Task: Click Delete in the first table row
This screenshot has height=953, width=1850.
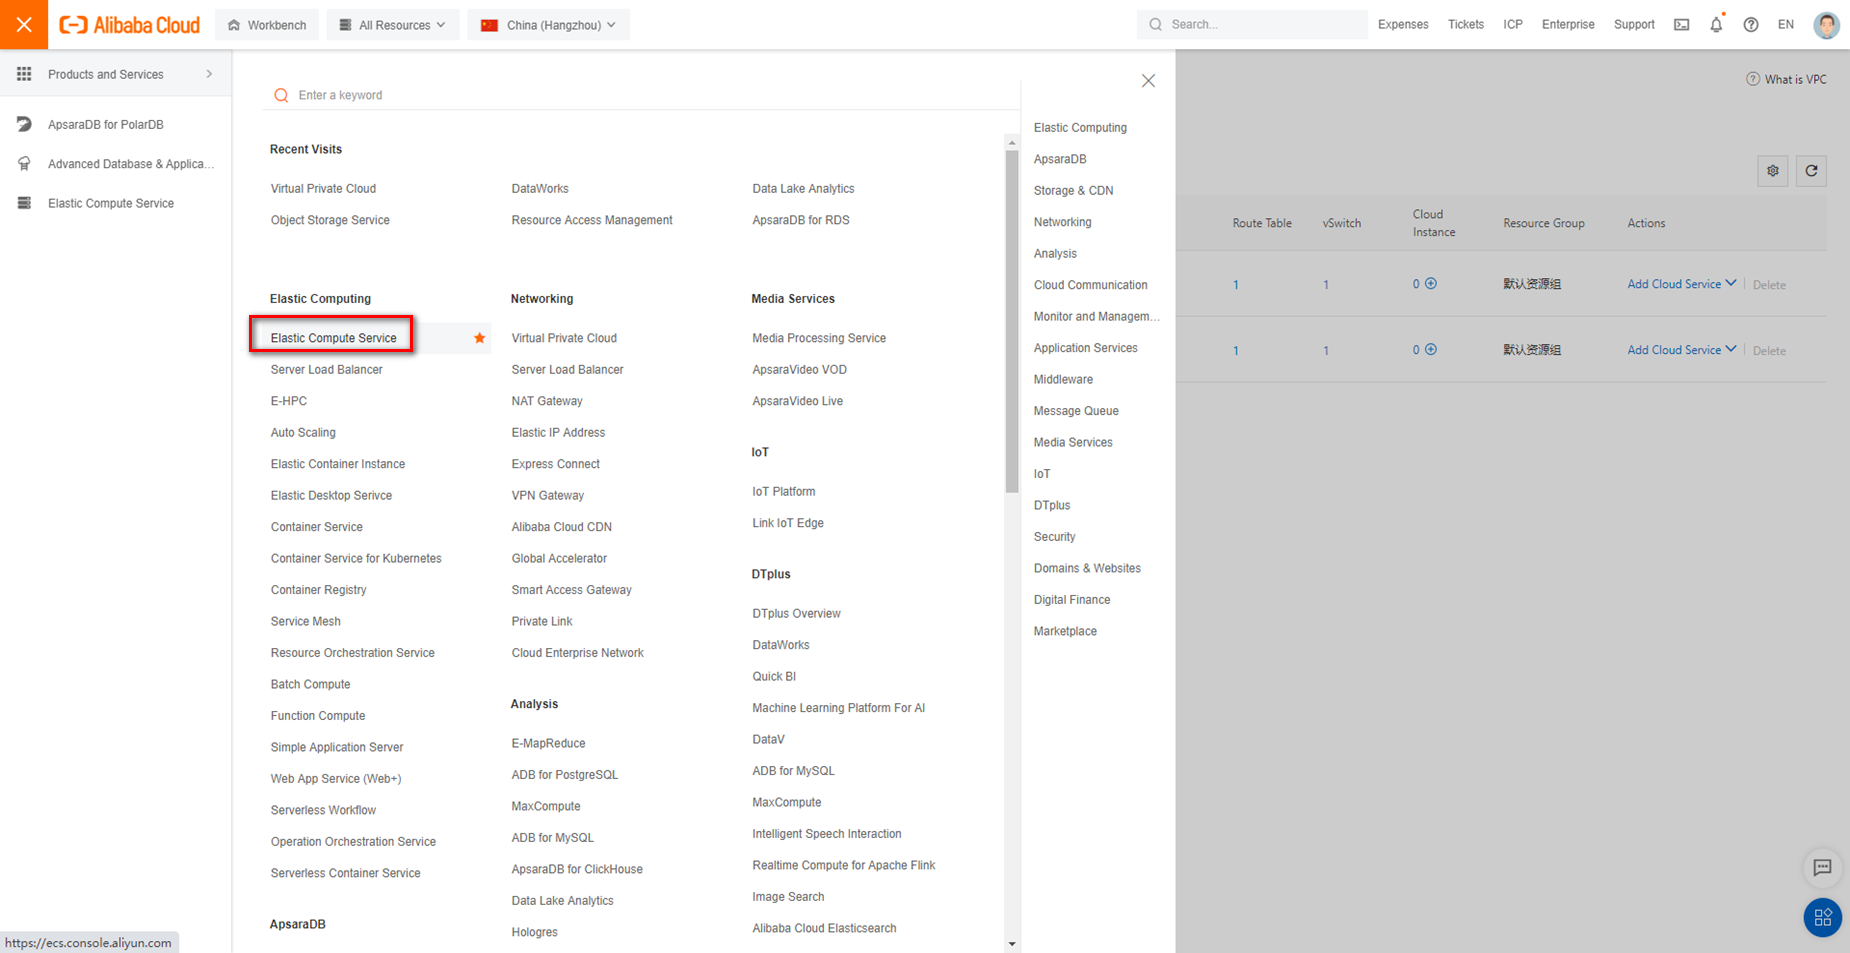Action: [1769, 285]
